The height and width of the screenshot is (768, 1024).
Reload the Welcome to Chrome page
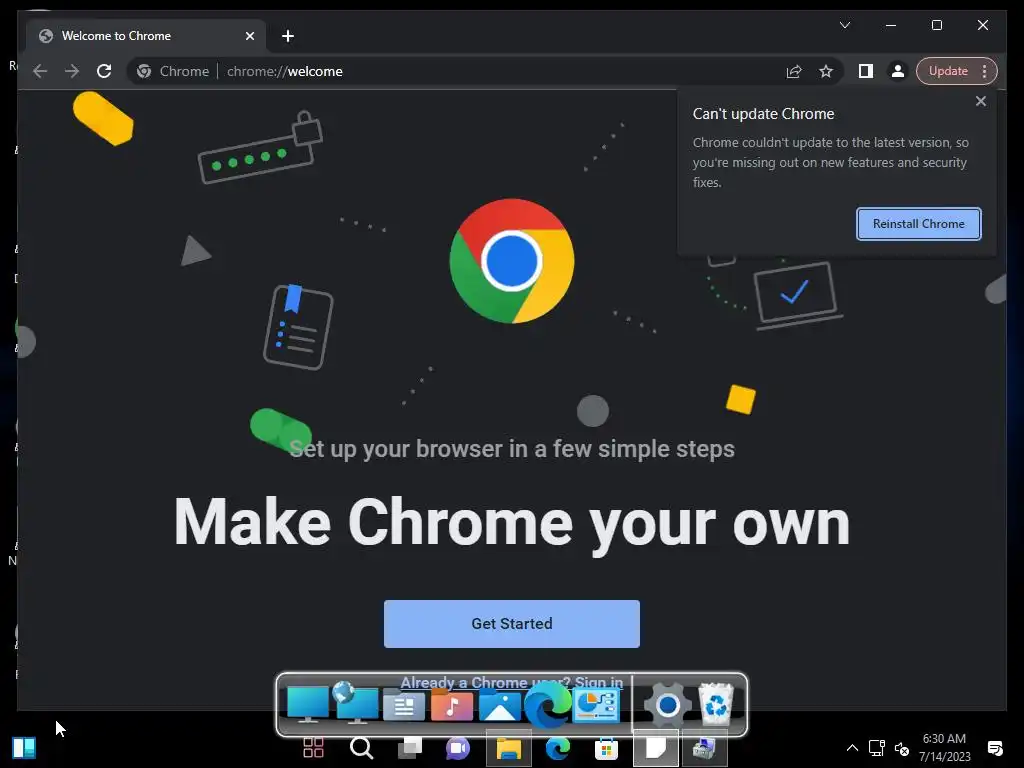point(104,71)
